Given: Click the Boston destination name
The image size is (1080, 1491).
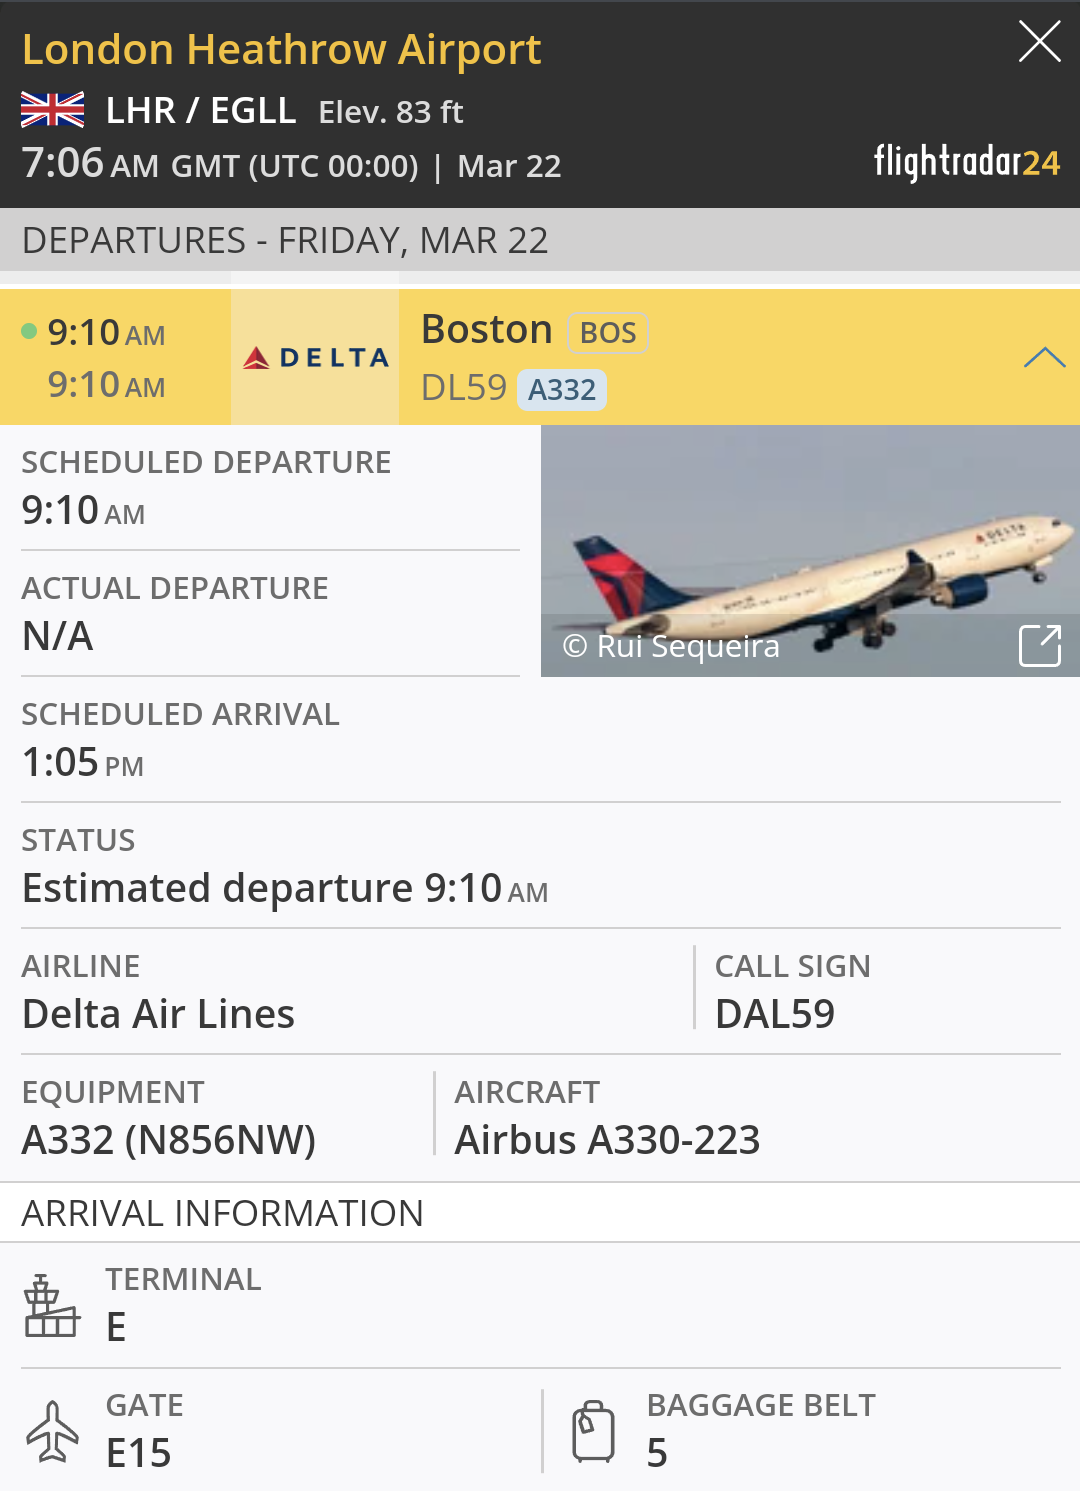Looking at the screenshot, I should click(x=487, y=329).
